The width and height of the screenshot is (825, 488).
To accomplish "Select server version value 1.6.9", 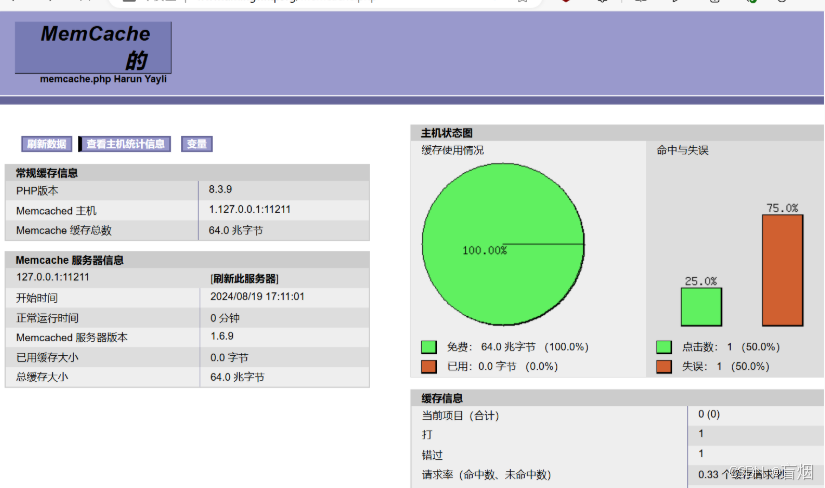I will click(x=222, y=336).
